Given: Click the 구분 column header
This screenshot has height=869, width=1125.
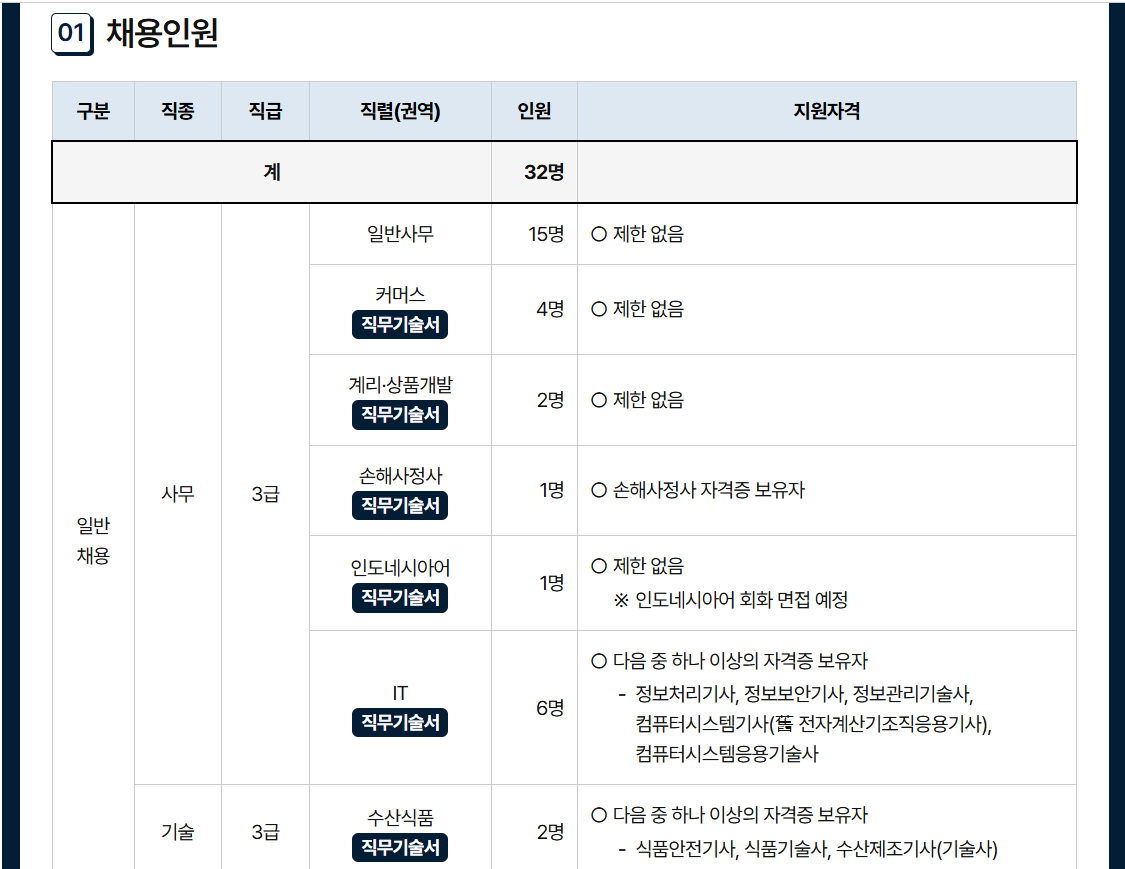Looking at the screenshot, I should coord(93,111).
